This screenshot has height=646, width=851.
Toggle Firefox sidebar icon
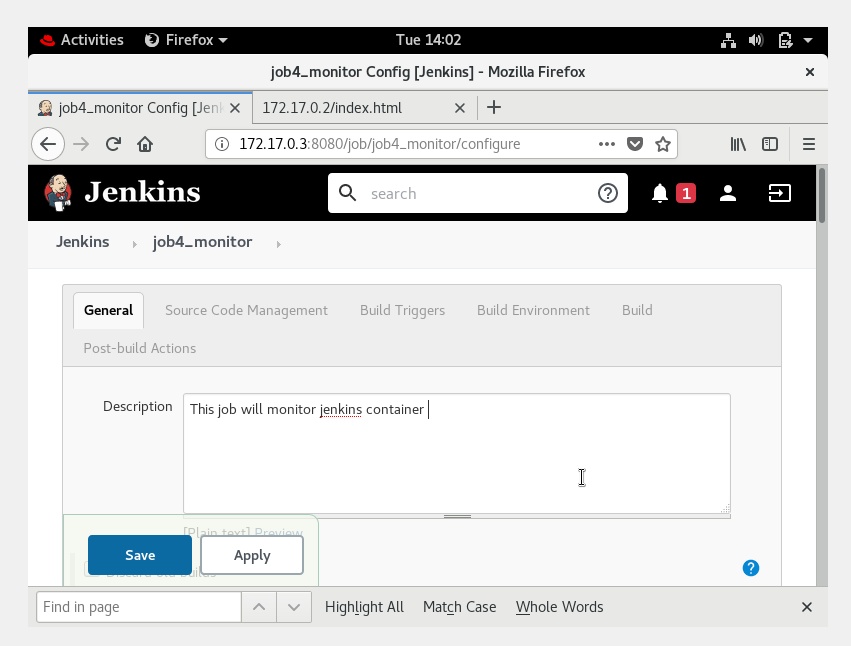pos(770,144)
